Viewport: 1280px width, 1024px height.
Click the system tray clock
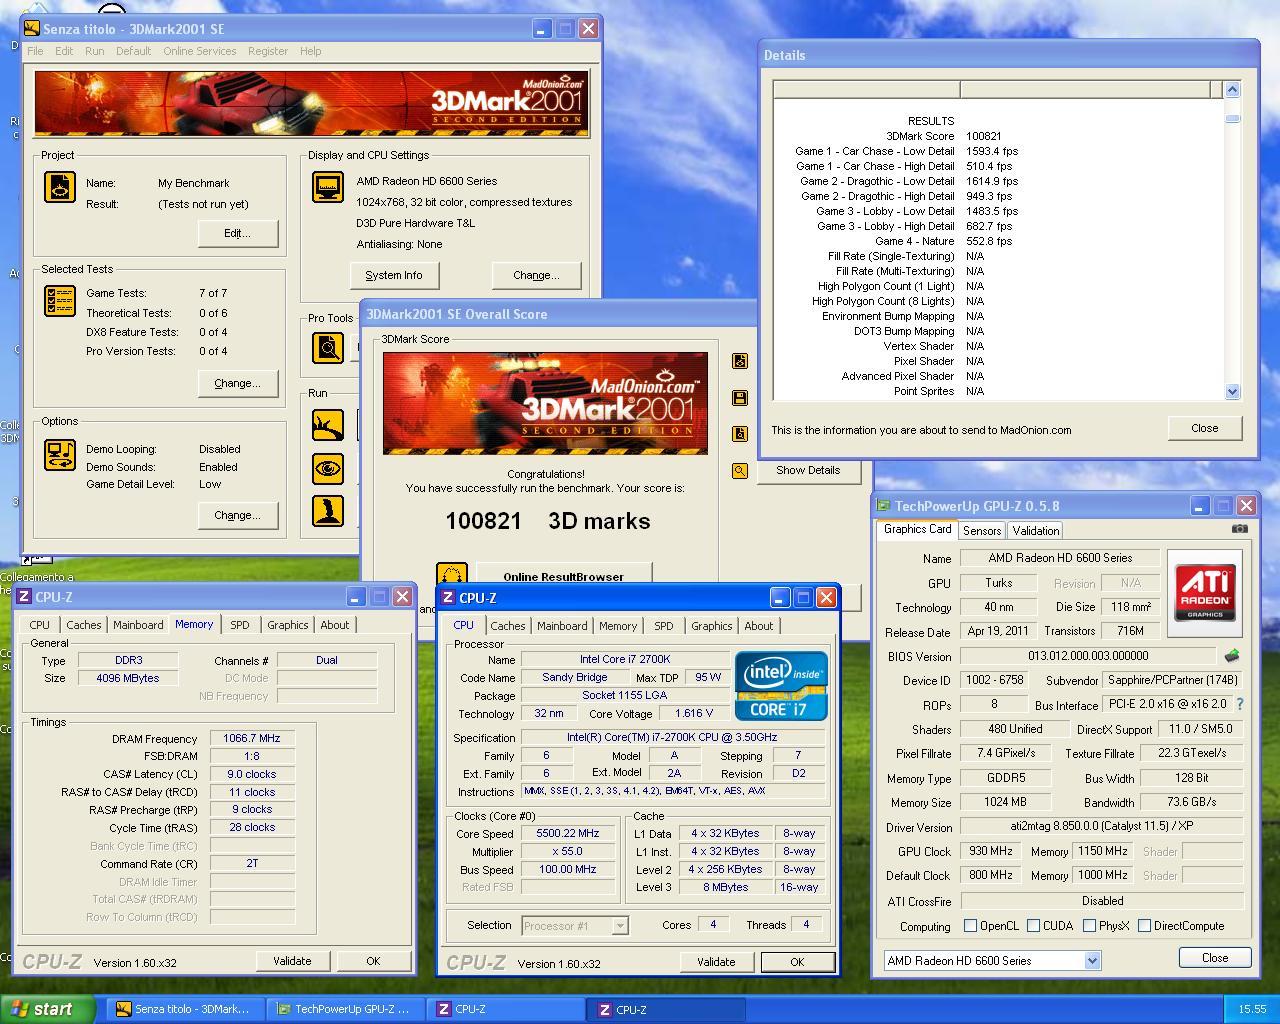tap(1252, 1010)
